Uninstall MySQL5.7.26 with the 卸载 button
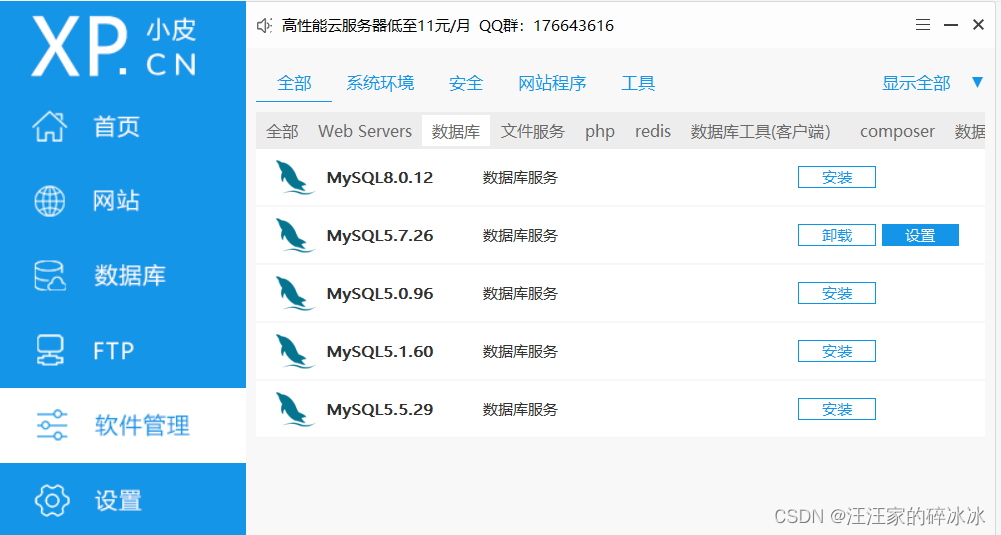Viewport: 1001px width, 535px height. 837,236
